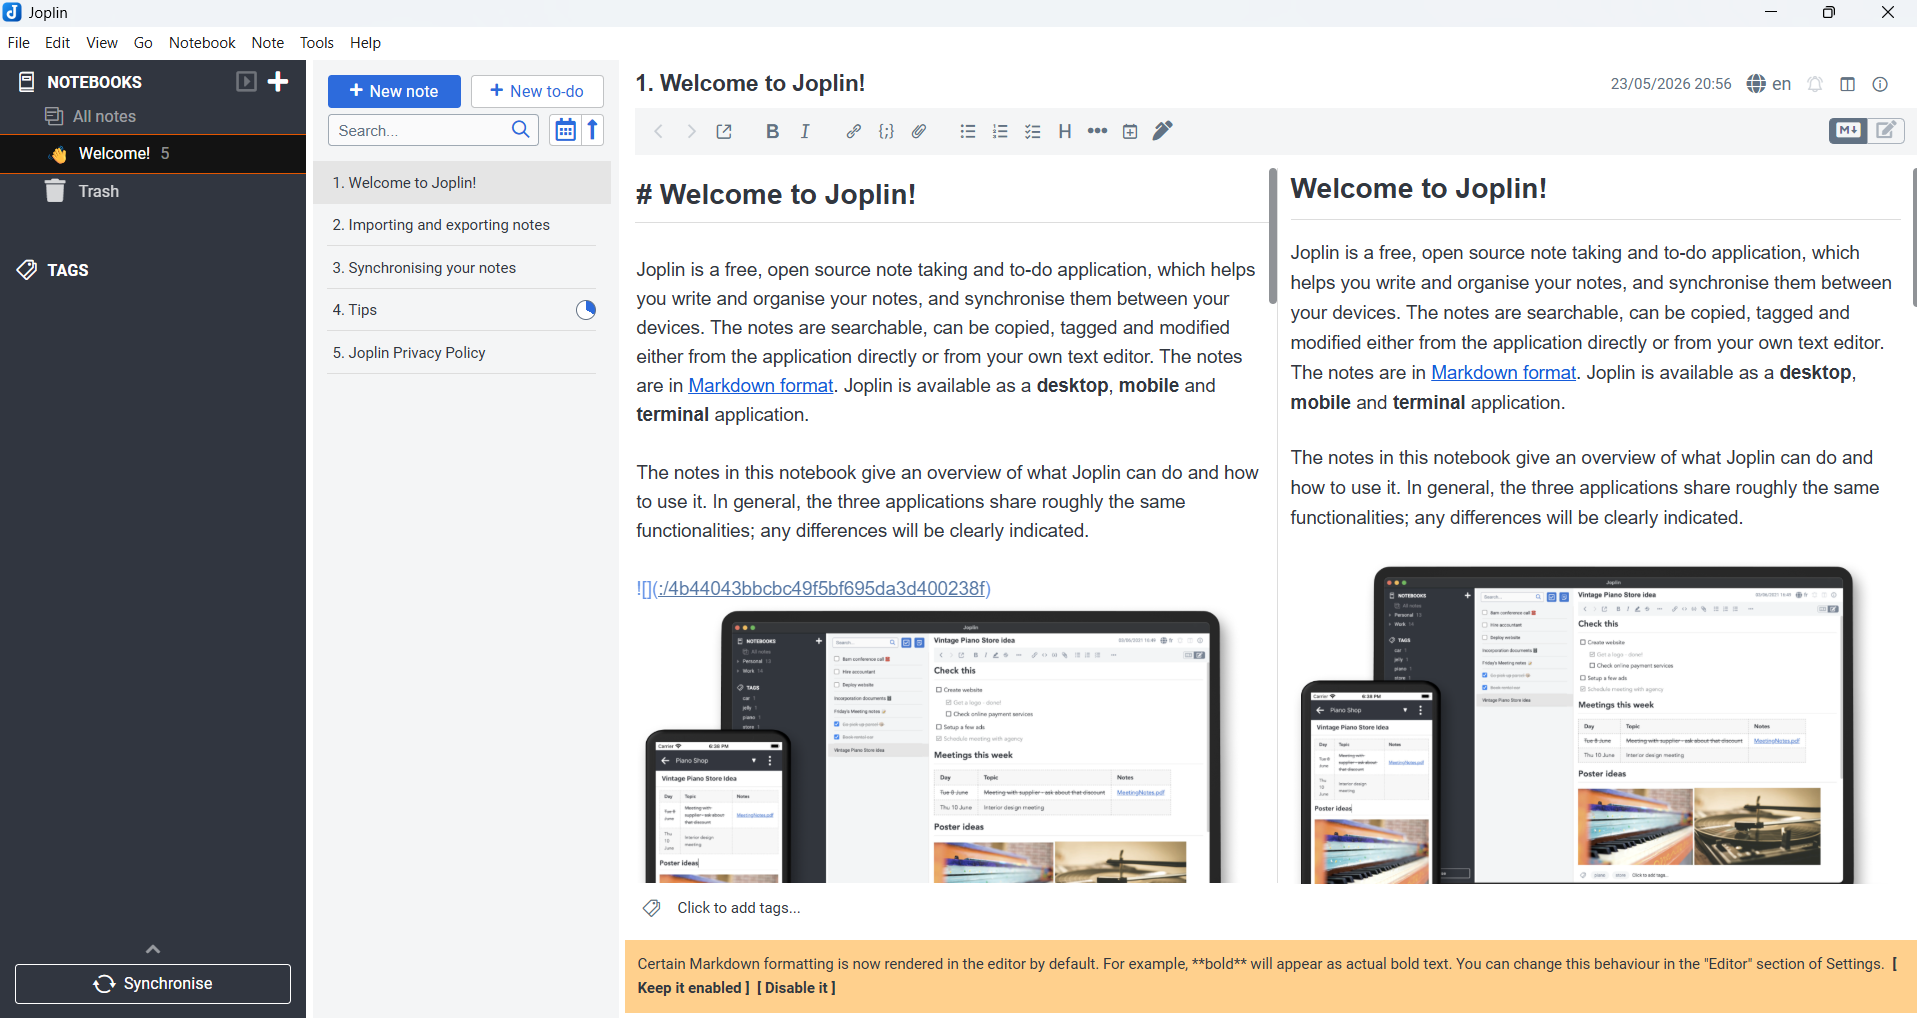This screenshot has width=1917, height=1018.
Task: Click the rendered screenshot image in viewer
Action: 1577,725
